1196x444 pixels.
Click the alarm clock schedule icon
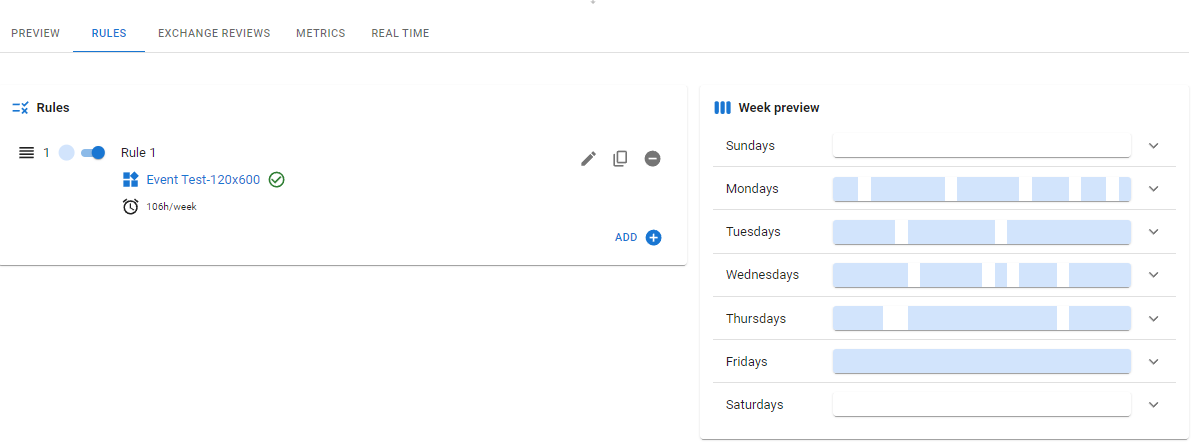pyautogui.click(x=130, y=207)
